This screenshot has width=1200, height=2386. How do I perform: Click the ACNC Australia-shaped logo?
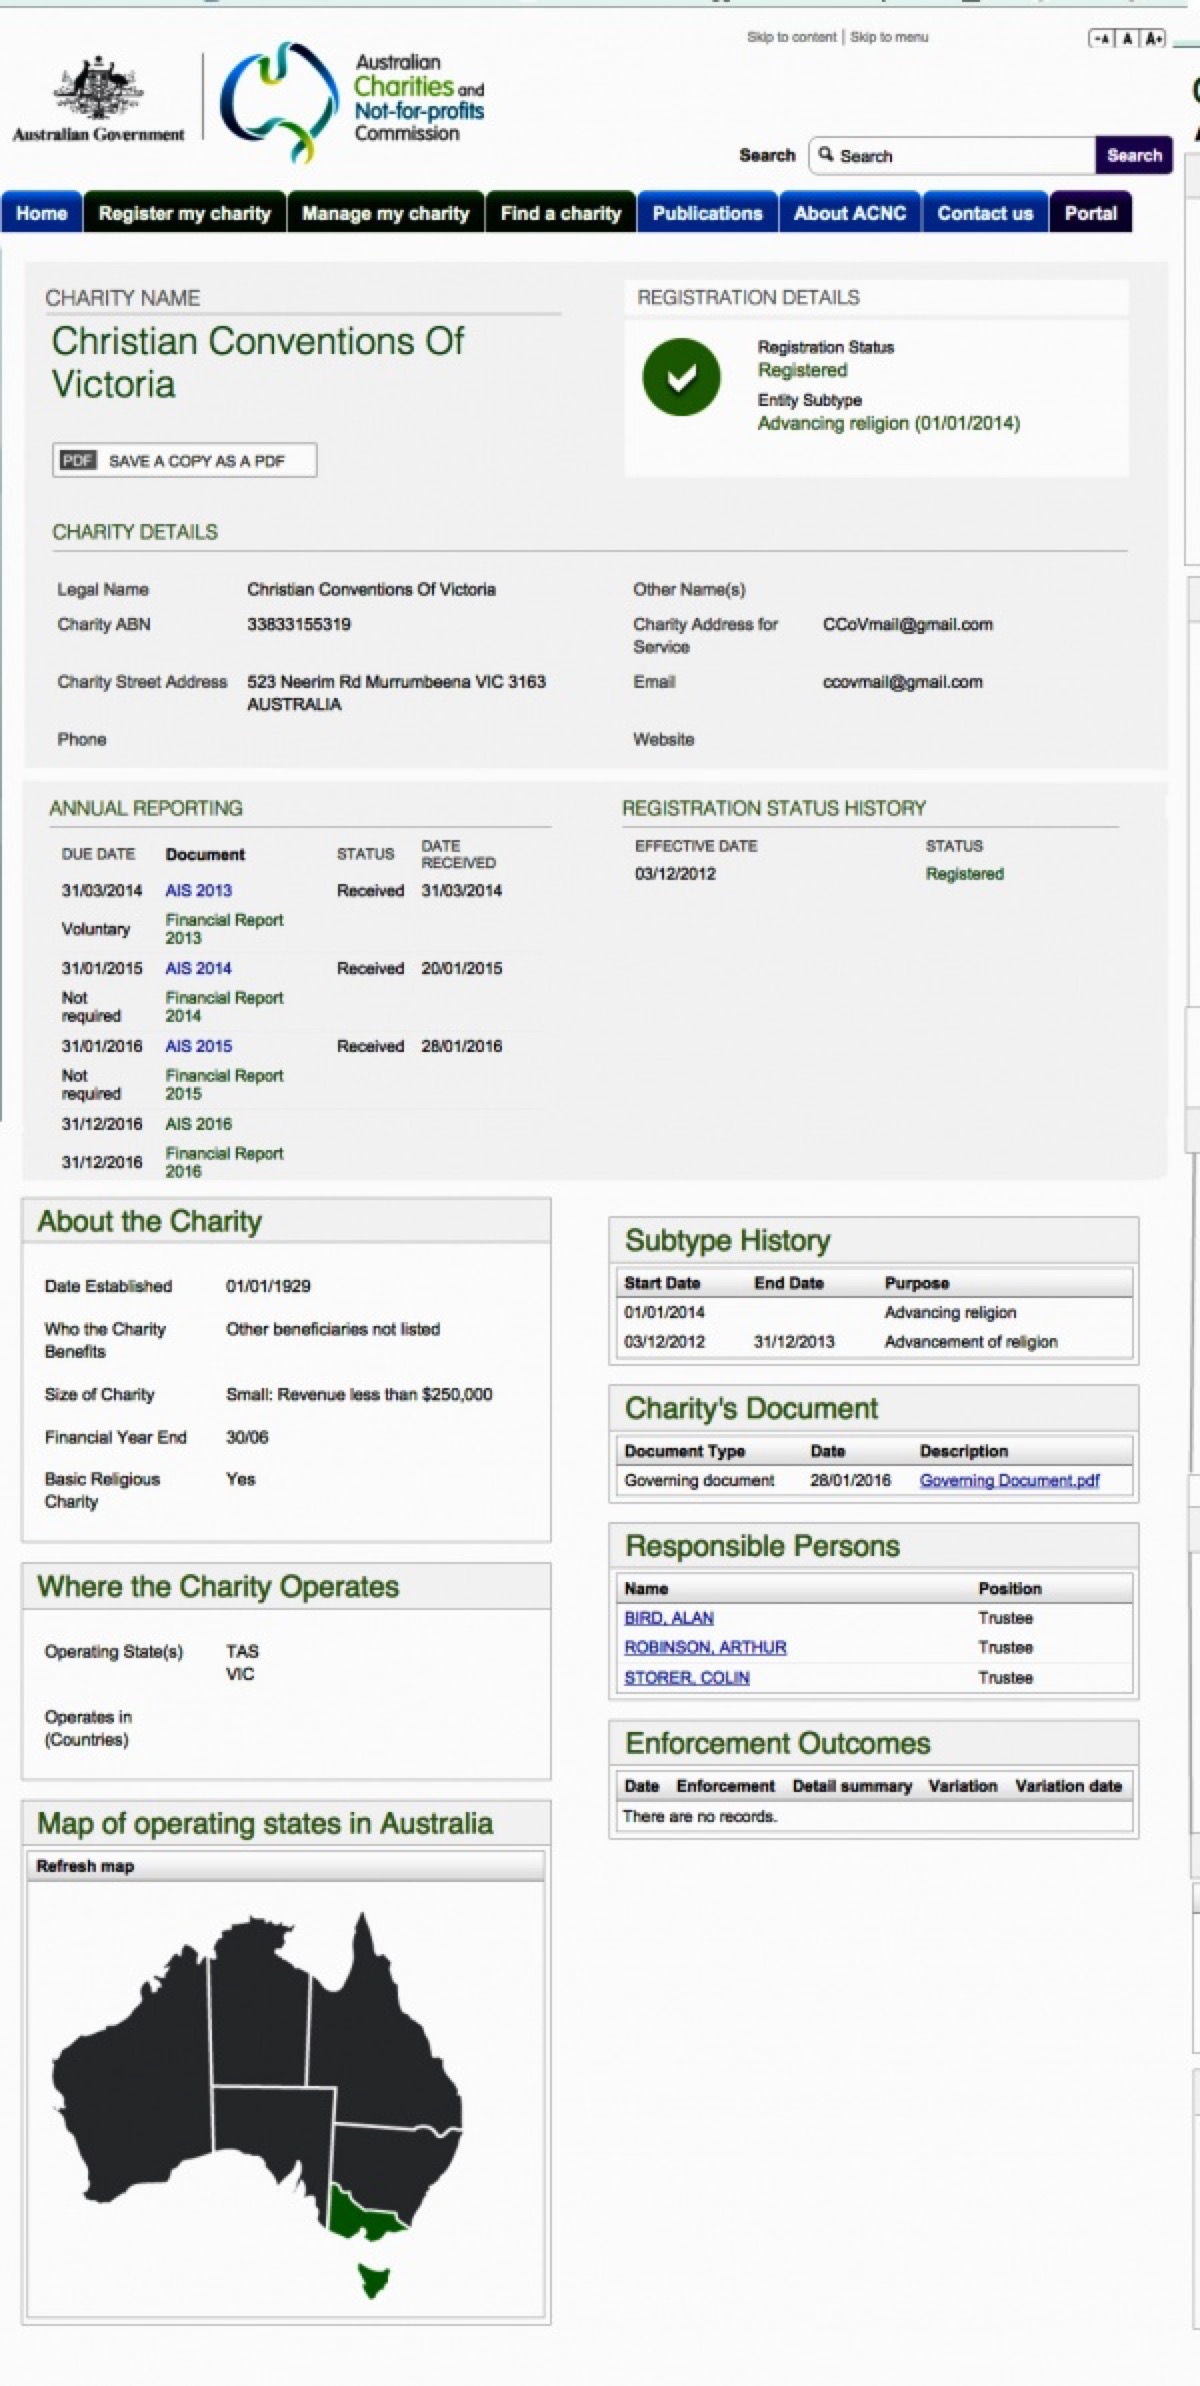(280, 101)
